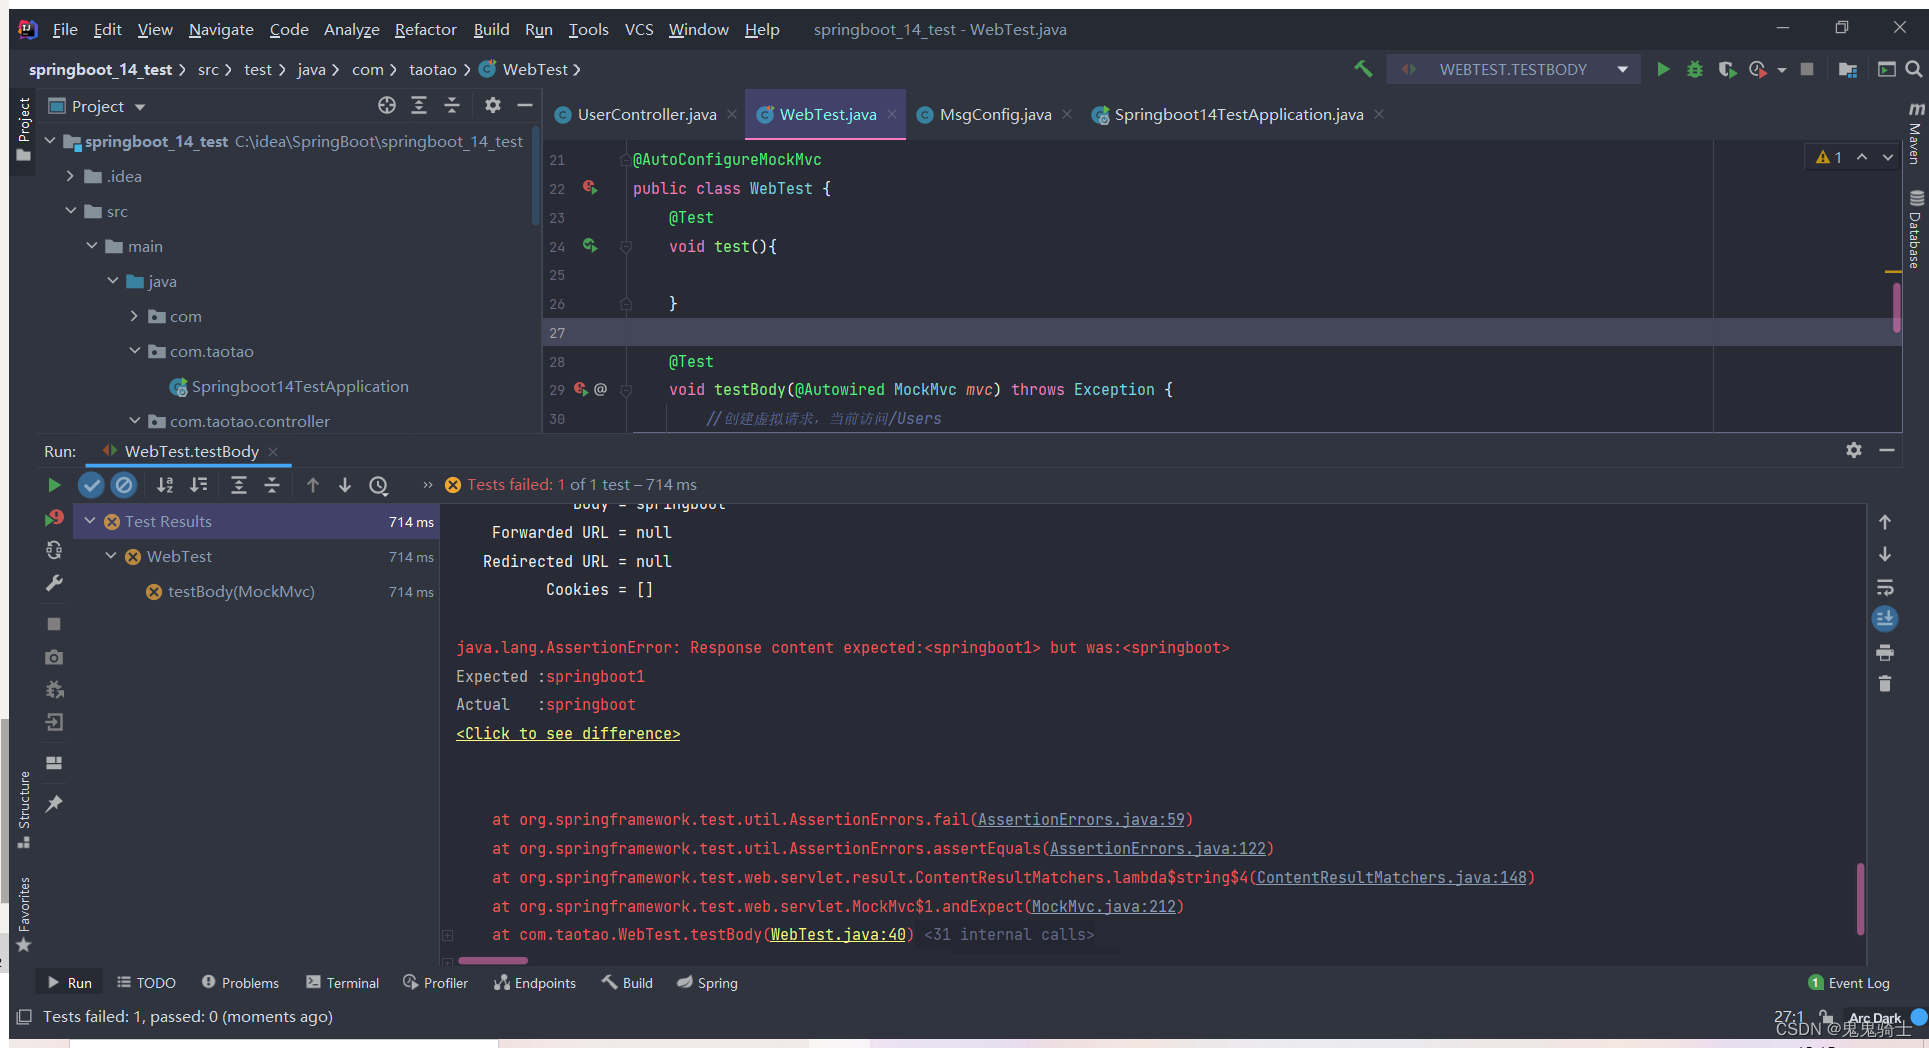Viewport: 1929px width, 1048px height.
Task: Open the Navigate menu
Action: click(x=221, y=29)
